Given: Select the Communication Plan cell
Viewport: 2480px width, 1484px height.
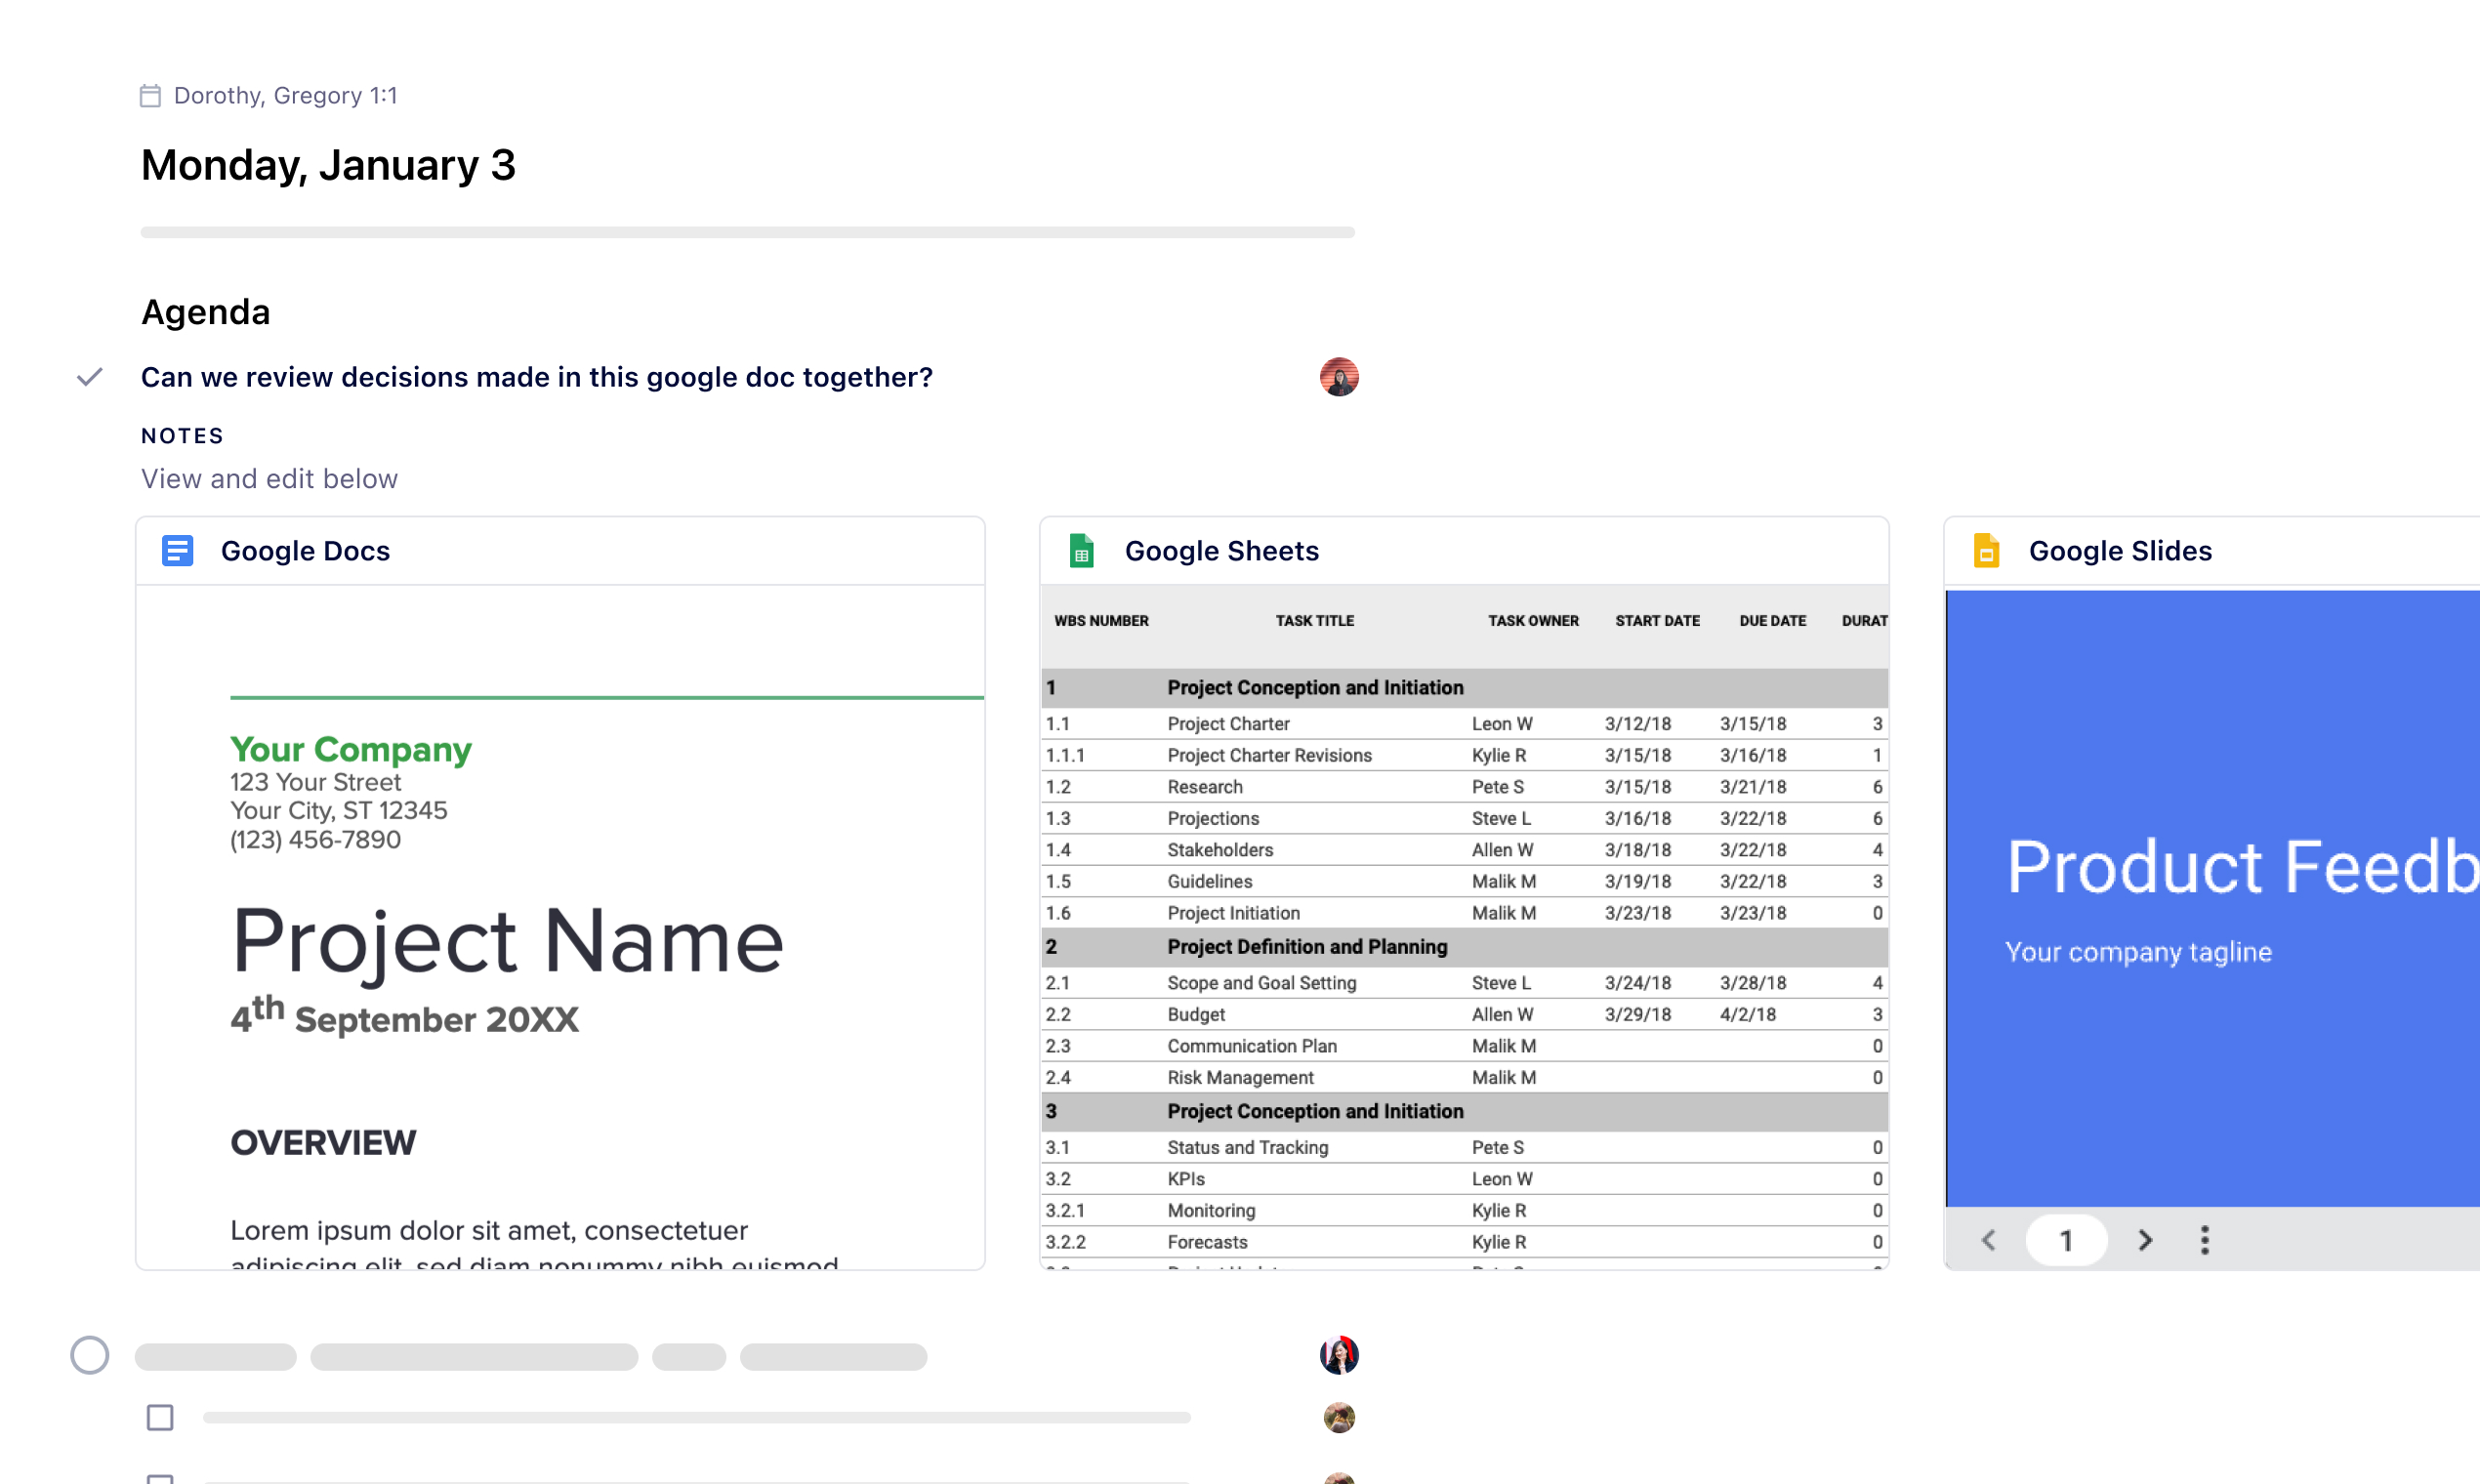Looking at the screenshot, I should click(x=1251, y=1046).
